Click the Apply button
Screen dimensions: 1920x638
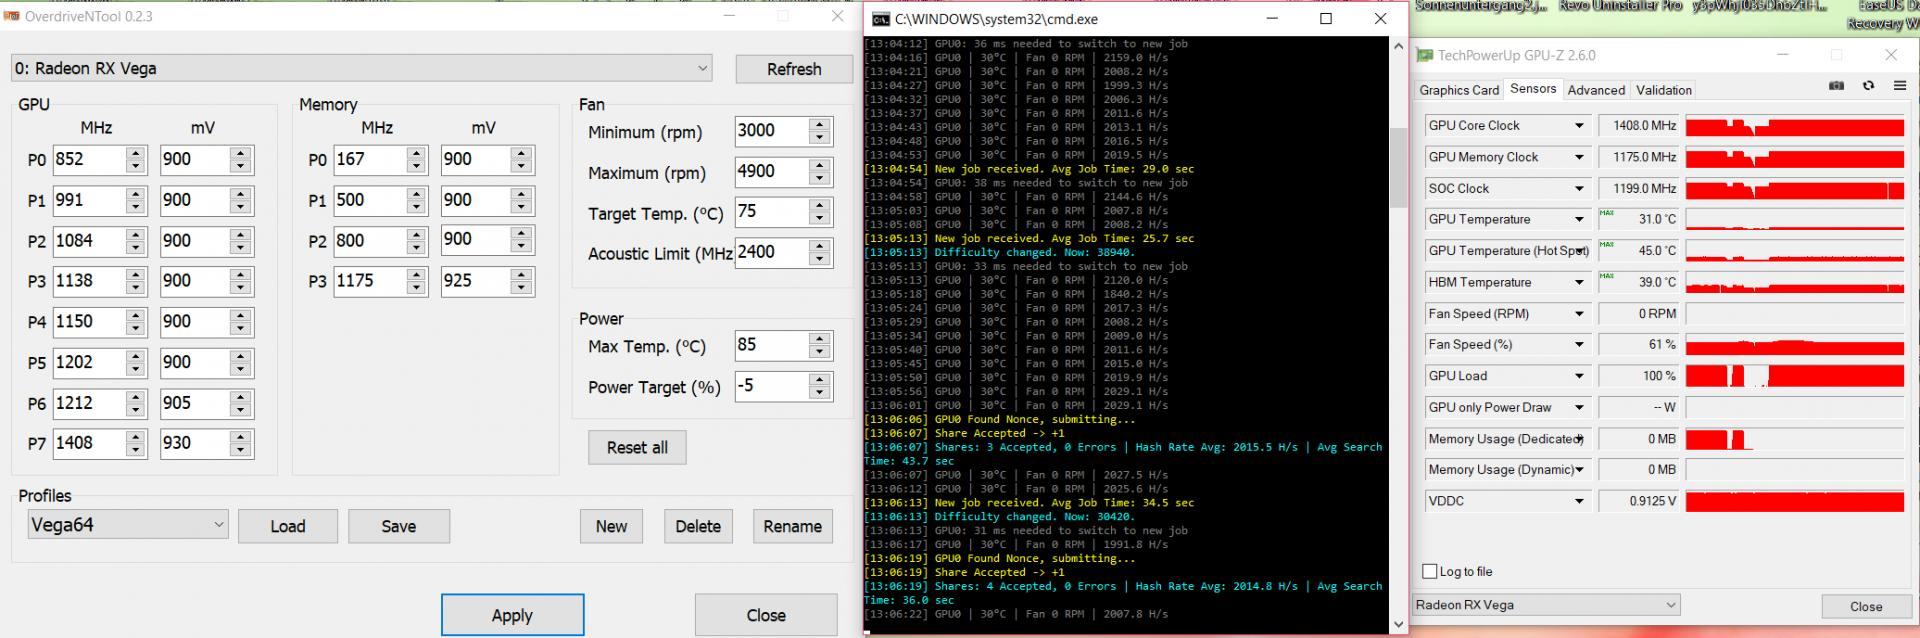coord(512,615)
